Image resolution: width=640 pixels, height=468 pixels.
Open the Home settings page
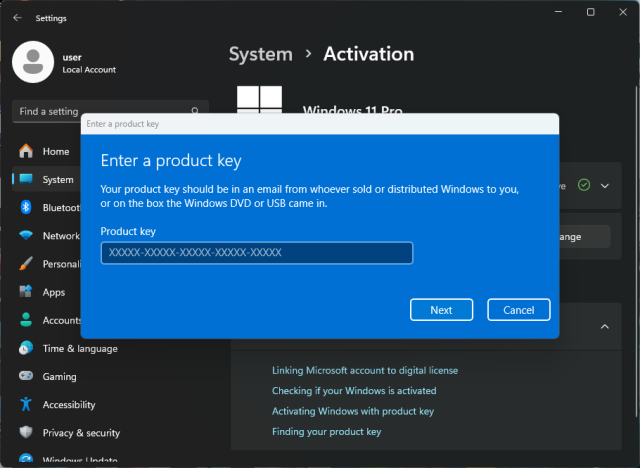point(47,151)
